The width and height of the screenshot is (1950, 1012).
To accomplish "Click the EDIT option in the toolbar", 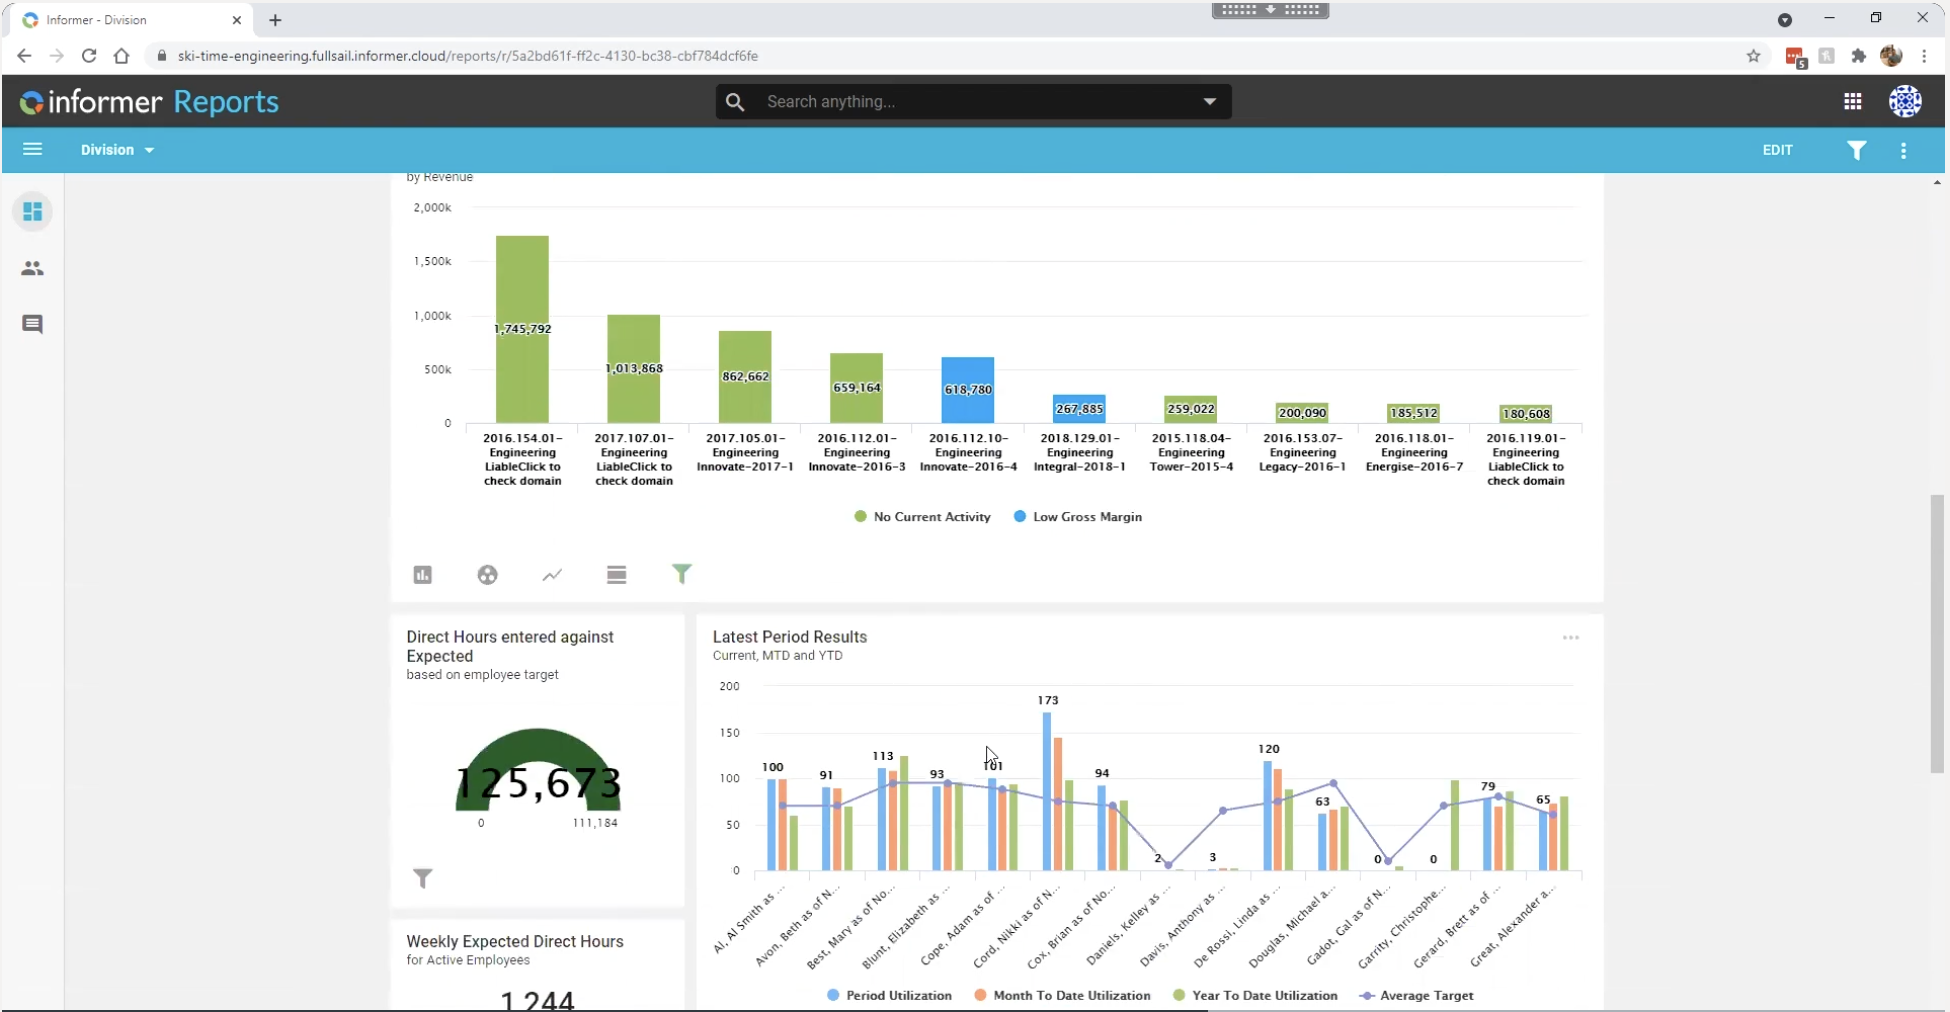I will coord(1778,150).
